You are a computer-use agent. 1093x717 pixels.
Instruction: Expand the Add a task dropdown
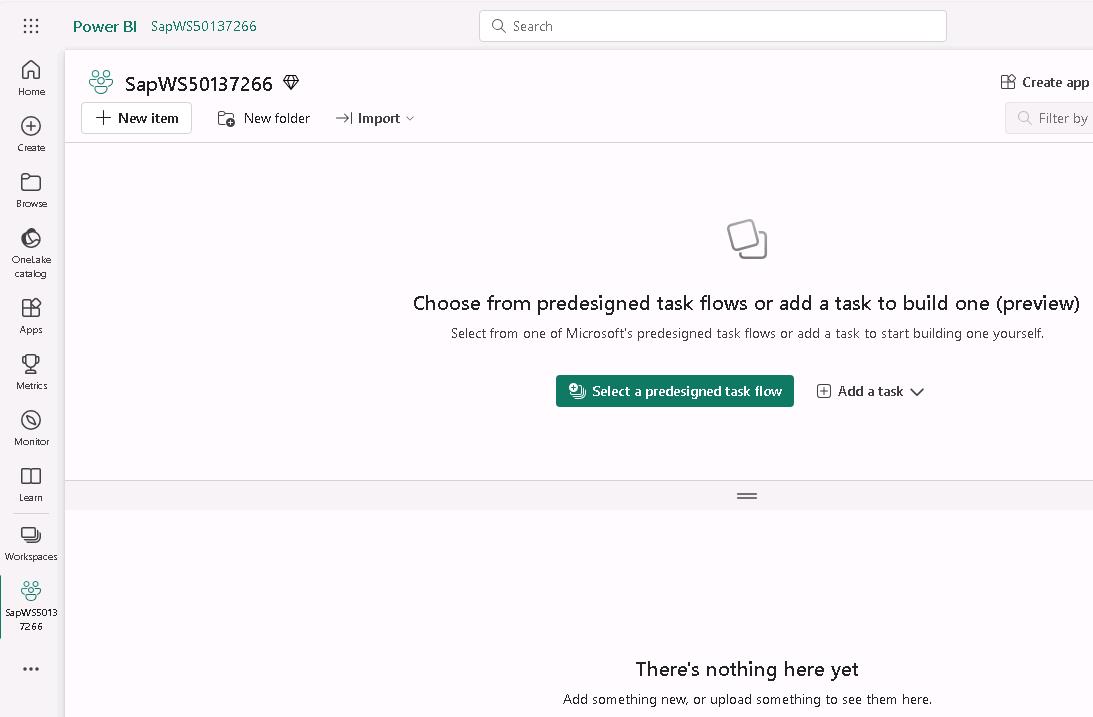point(871,392)
